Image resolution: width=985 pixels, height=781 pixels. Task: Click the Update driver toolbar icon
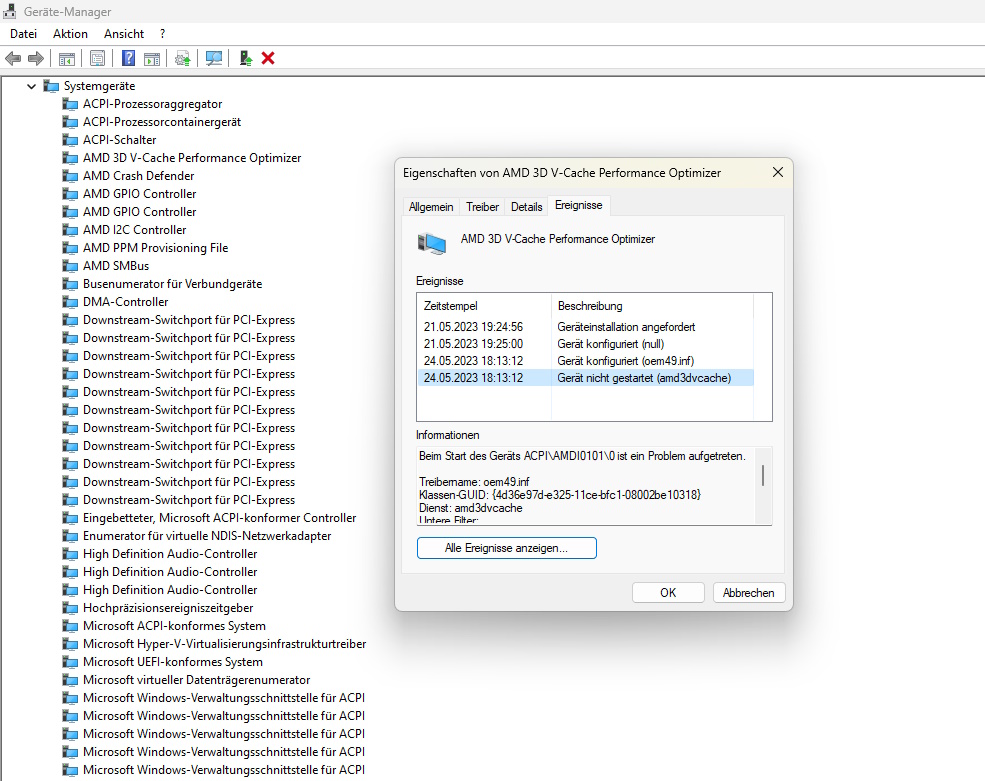pos(183,58)
